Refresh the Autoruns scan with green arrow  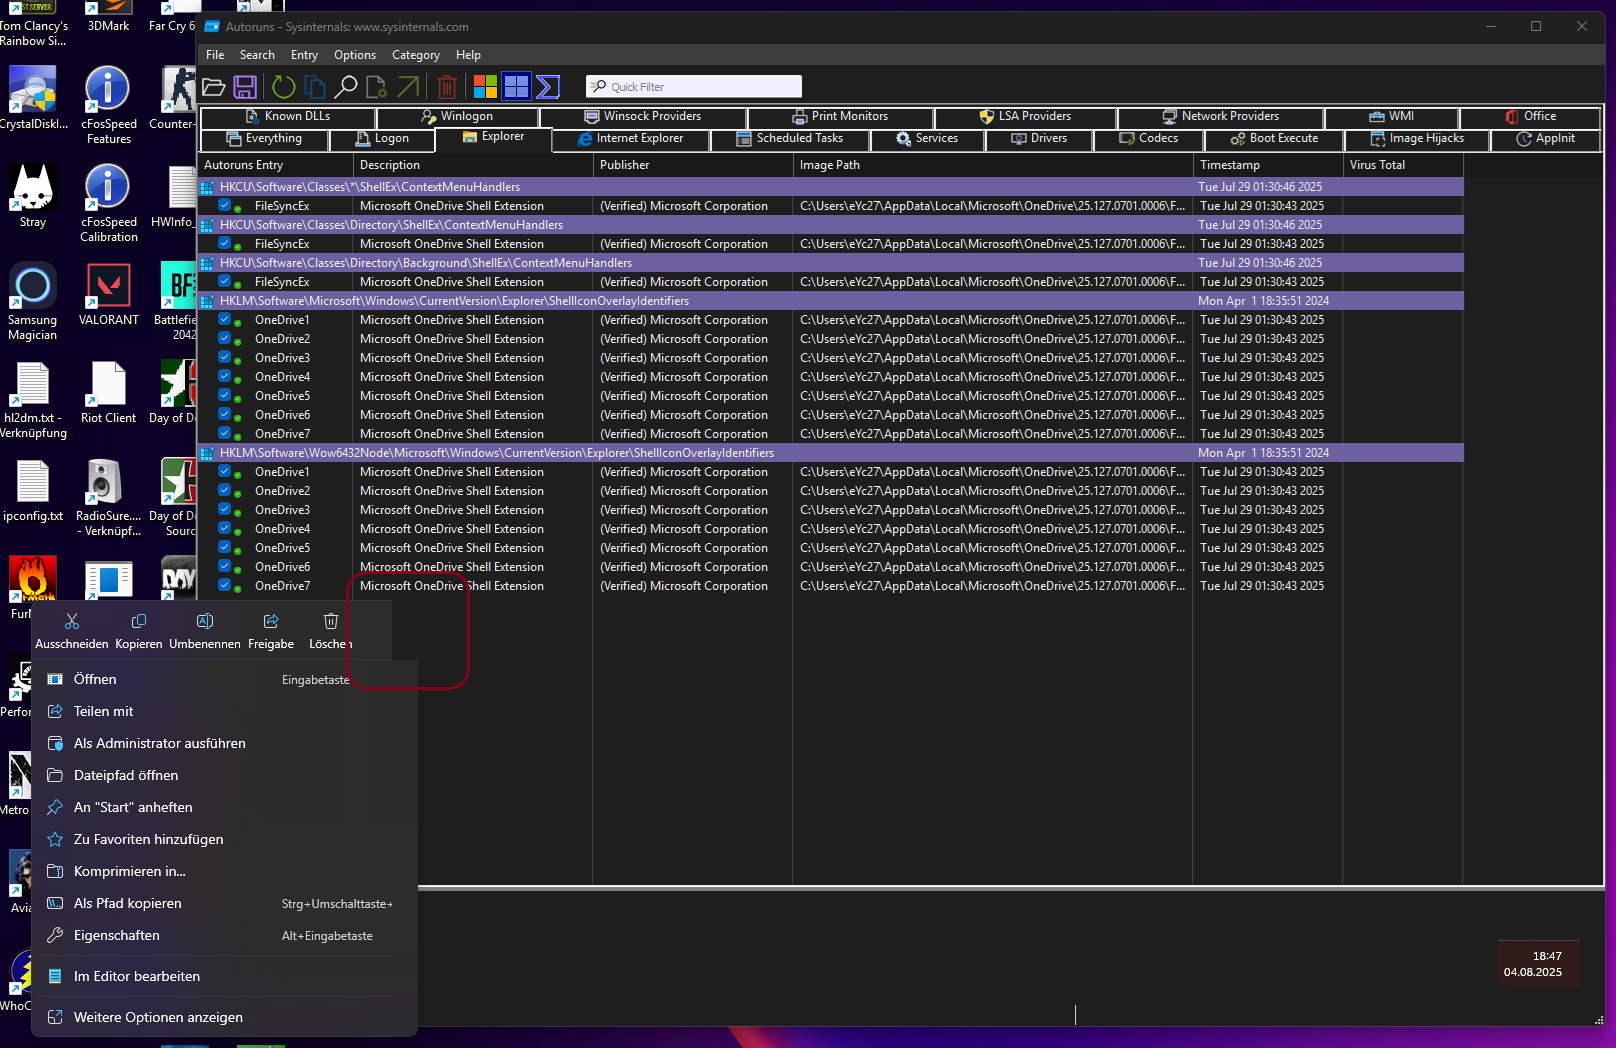pyautogui.click(x=284, y=87)
